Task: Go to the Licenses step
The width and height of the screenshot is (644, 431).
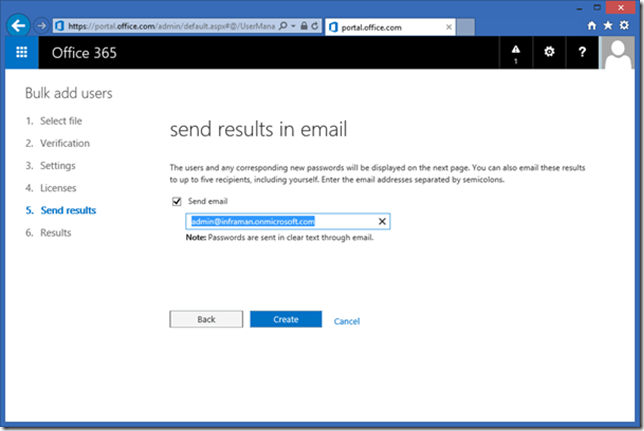Action: point(57,188)
